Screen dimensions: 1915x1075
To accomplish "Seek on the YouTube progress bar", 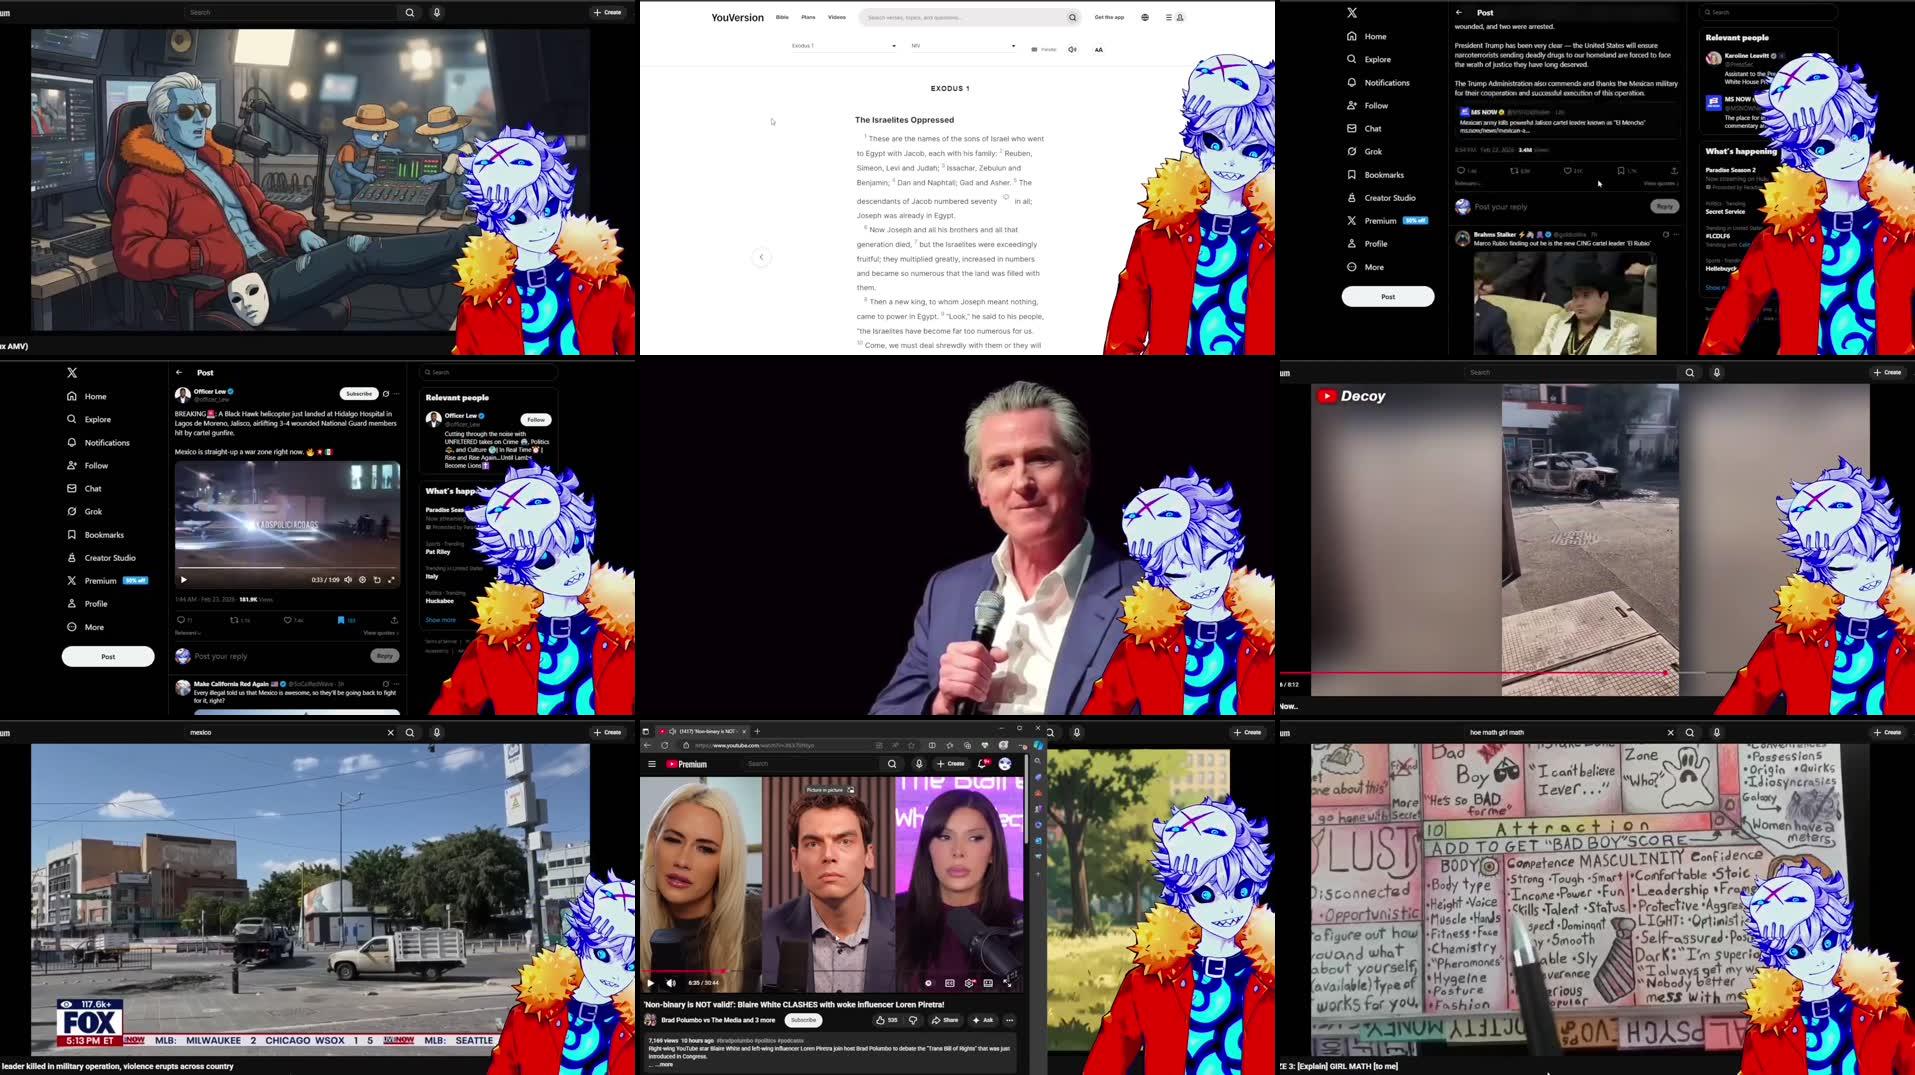I will pos(830,970).
